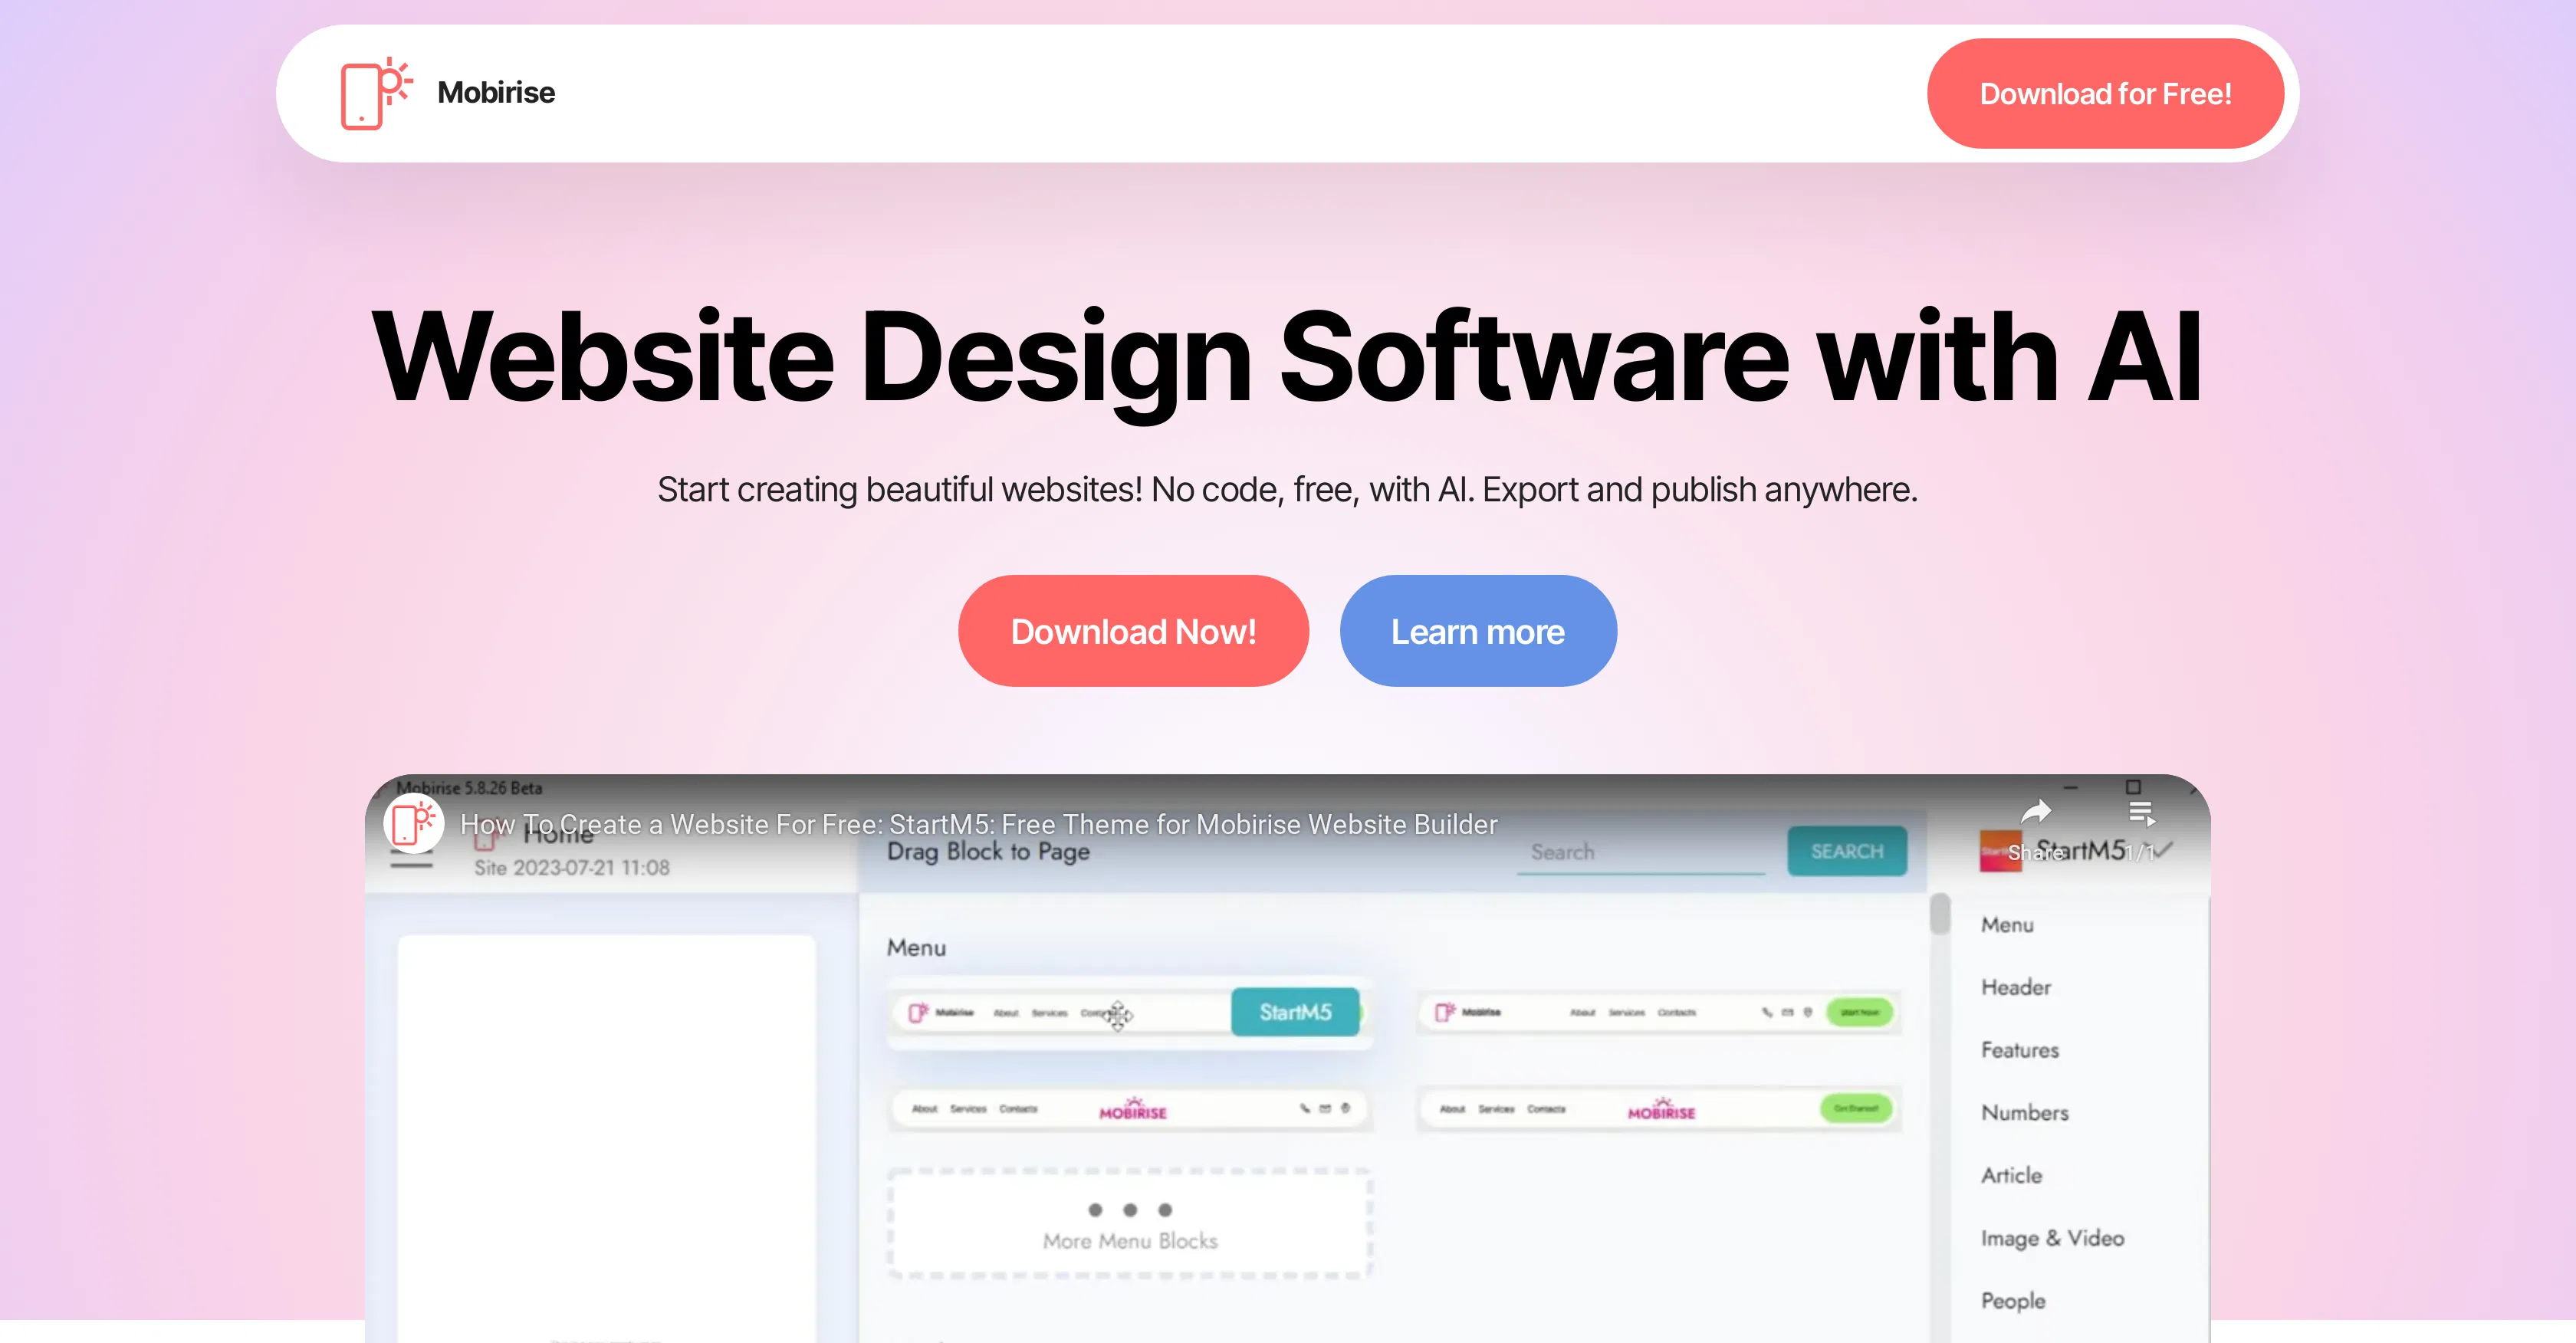
Task: Click the Learn more button
Action: tap(1477, 631)
